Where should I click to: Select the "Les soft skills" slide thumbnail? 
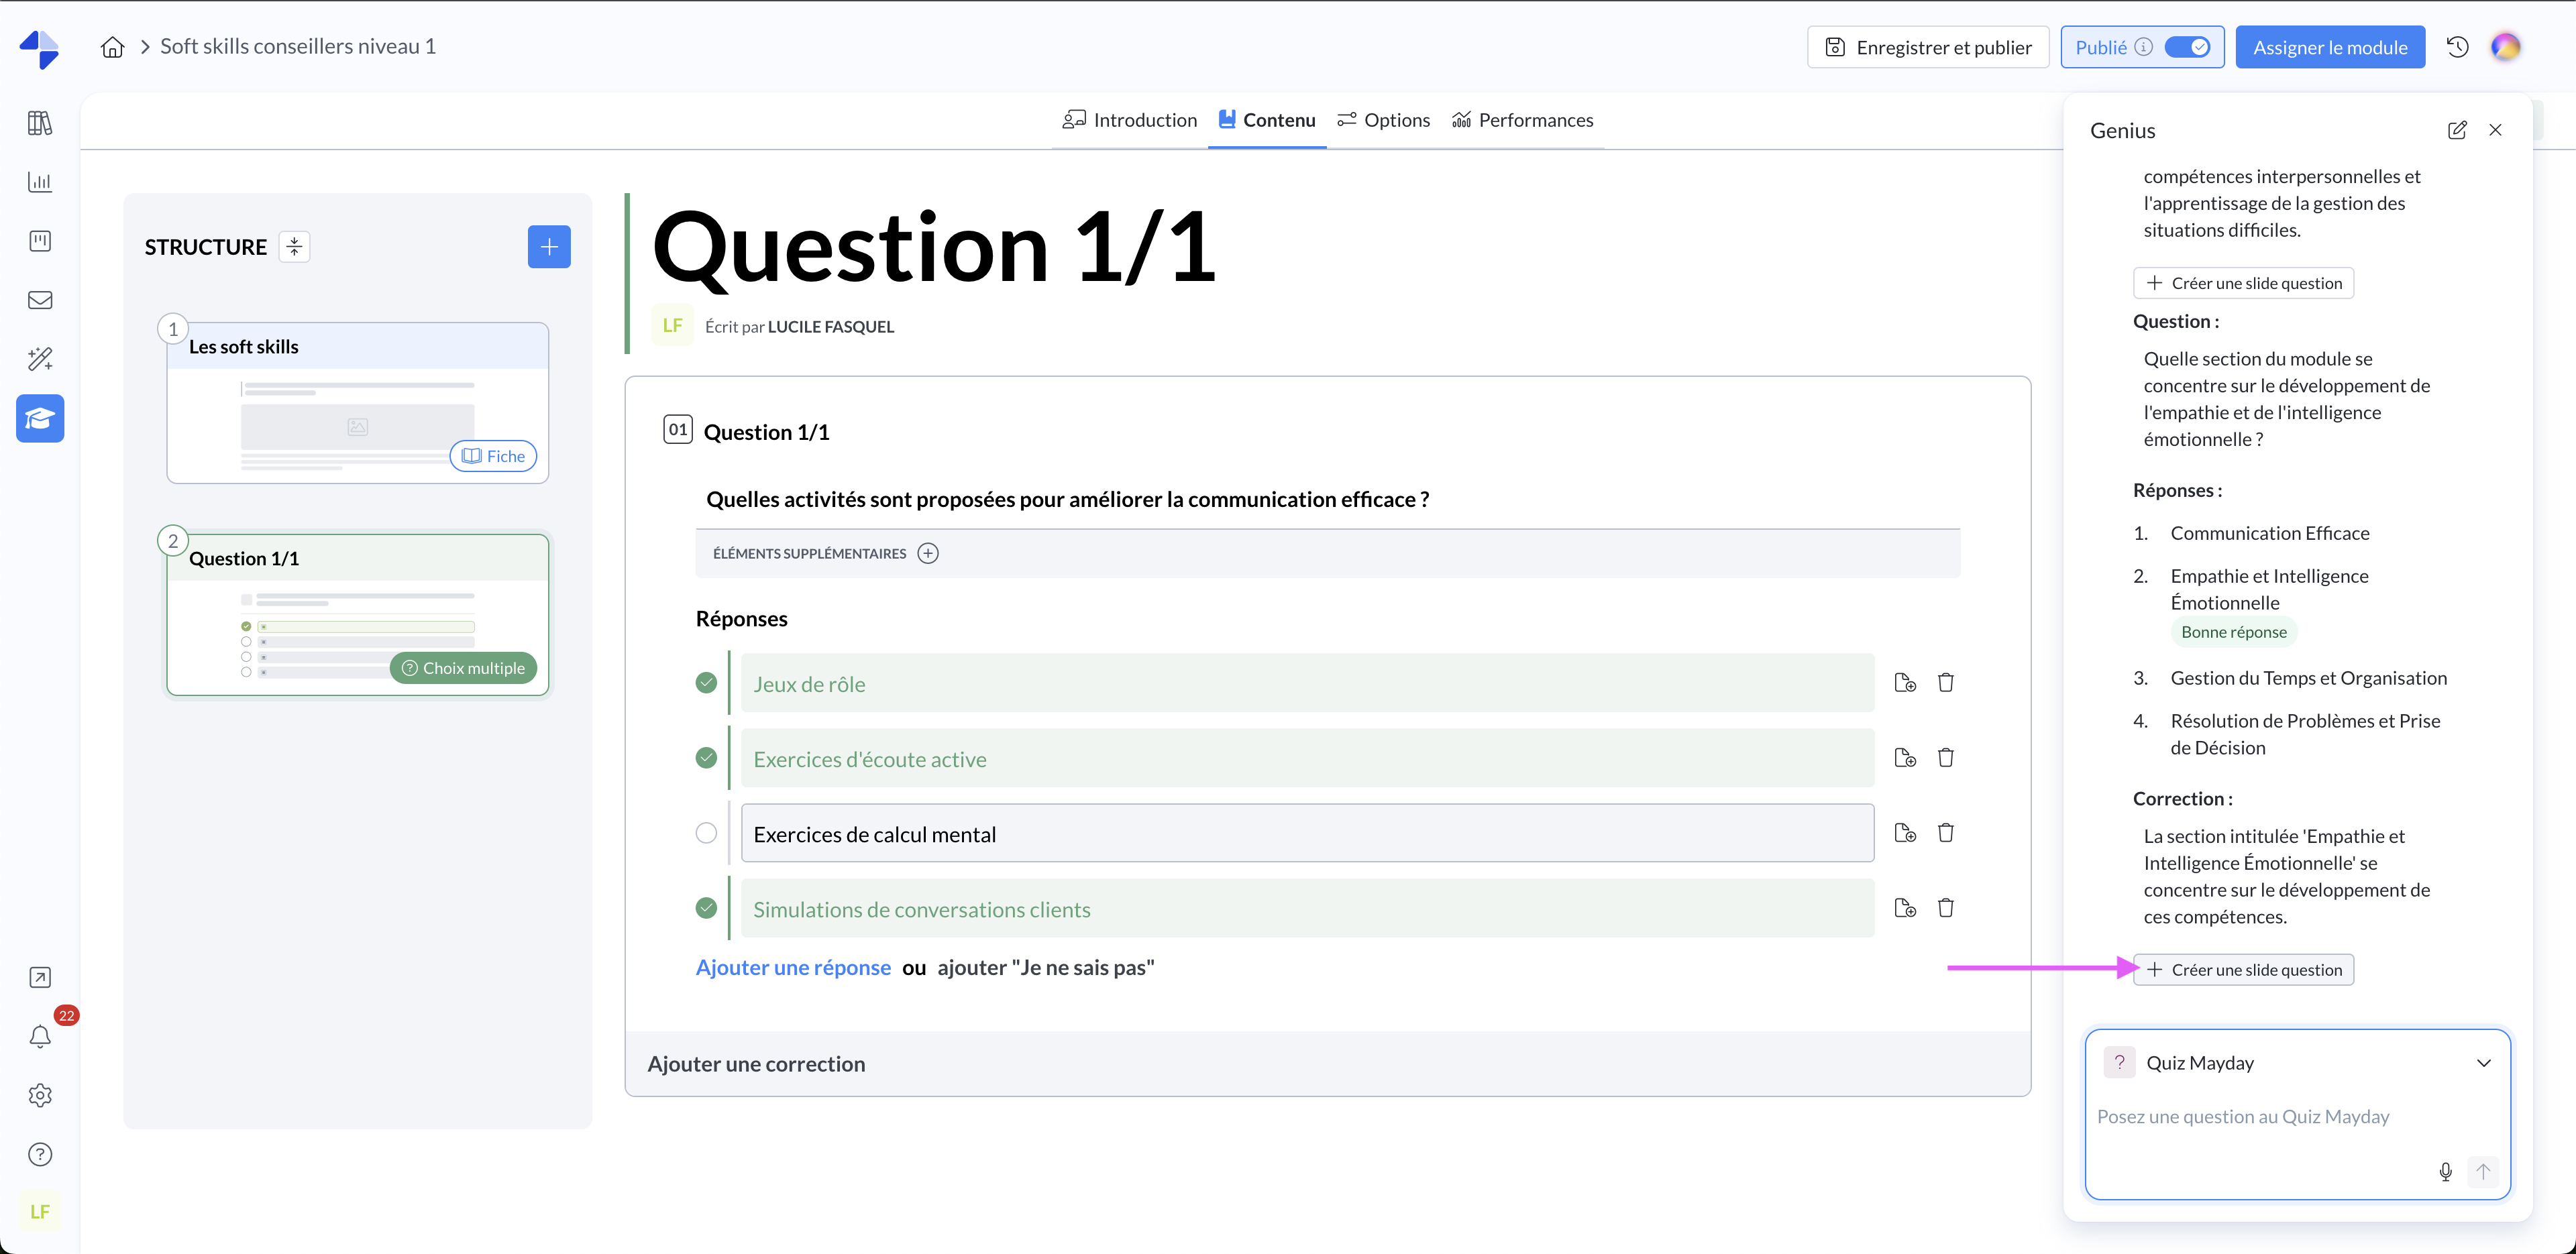click(x=357, y=403)
